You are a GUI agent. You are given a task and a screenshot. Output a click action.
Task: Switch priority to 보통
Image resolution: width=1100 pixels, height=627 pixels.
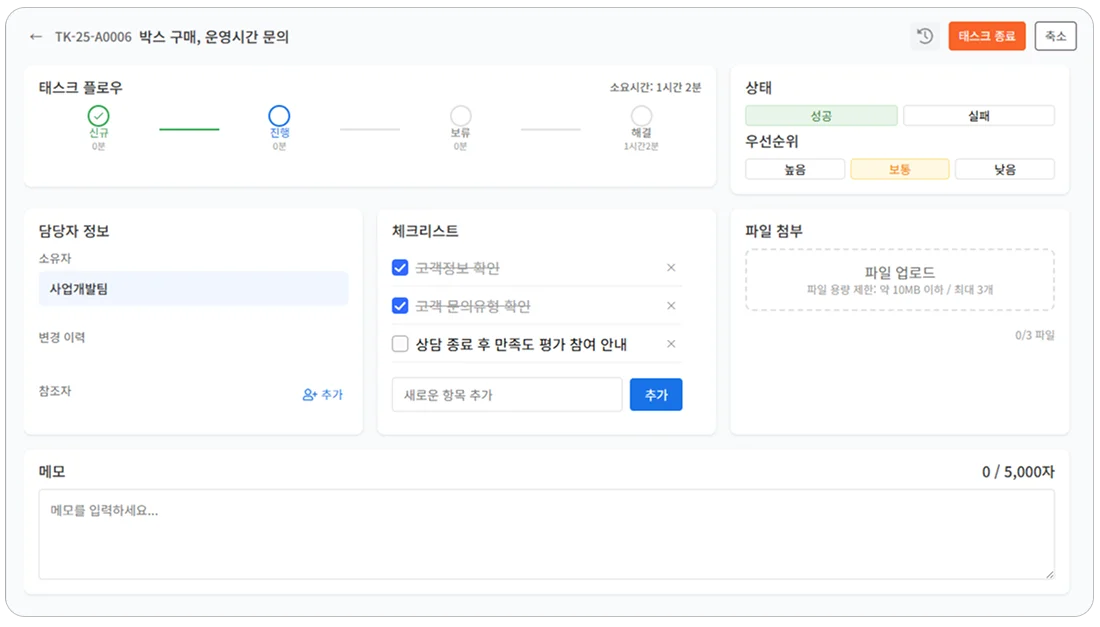click(x=899, y=168)
